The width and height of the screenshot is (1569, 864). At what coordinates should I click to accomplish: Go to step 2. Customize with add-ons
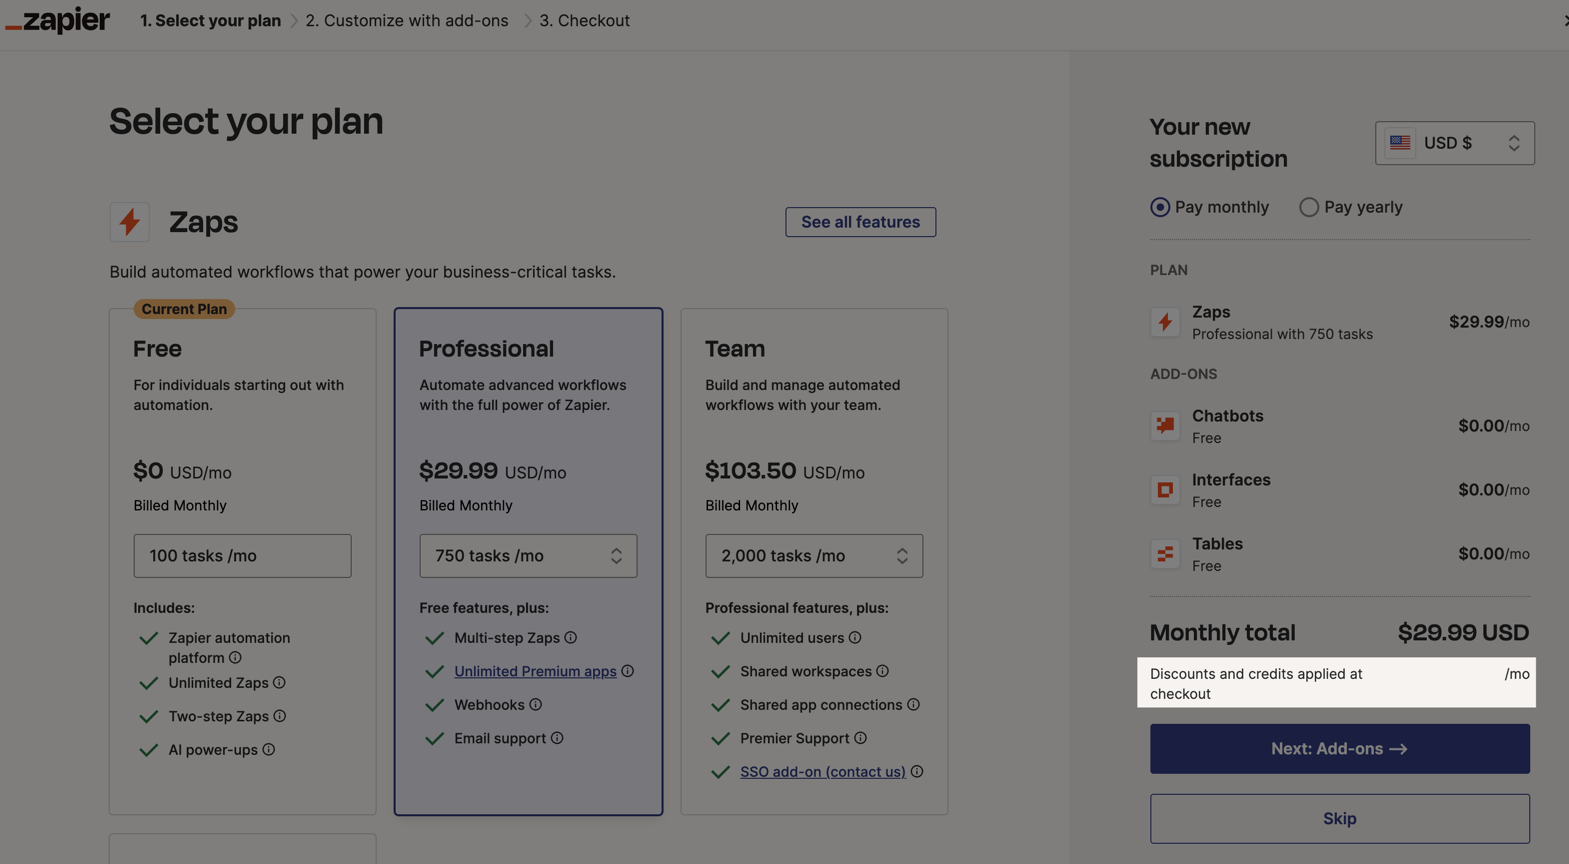pos(407,21)
